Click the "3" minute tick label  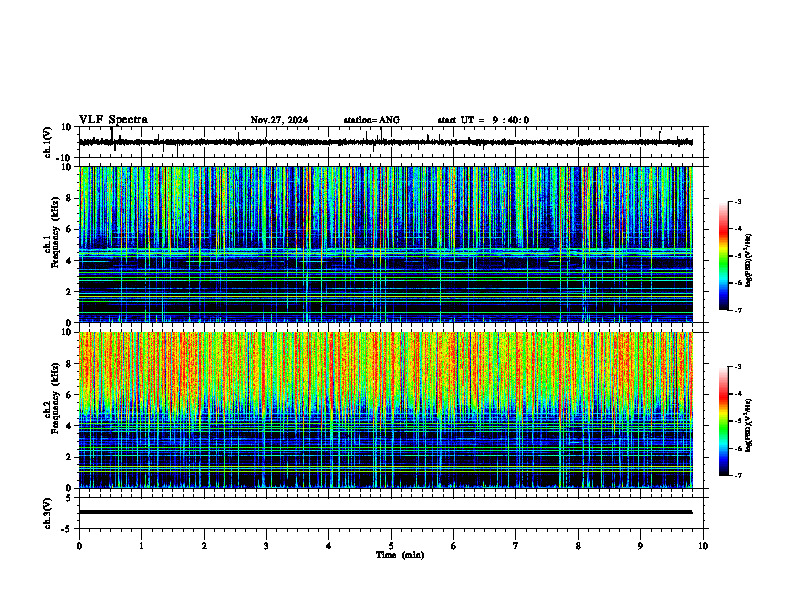(266, 546)
